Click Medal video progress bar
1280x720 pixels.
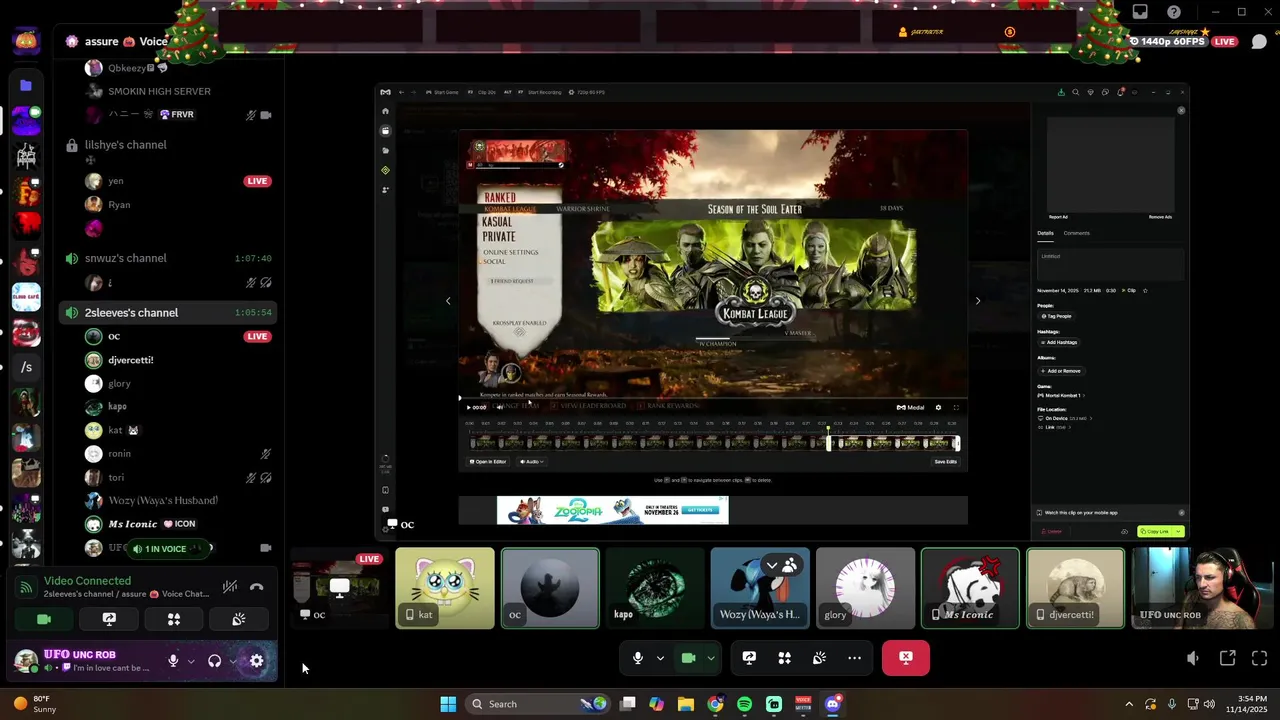click(x=713, y=398)
